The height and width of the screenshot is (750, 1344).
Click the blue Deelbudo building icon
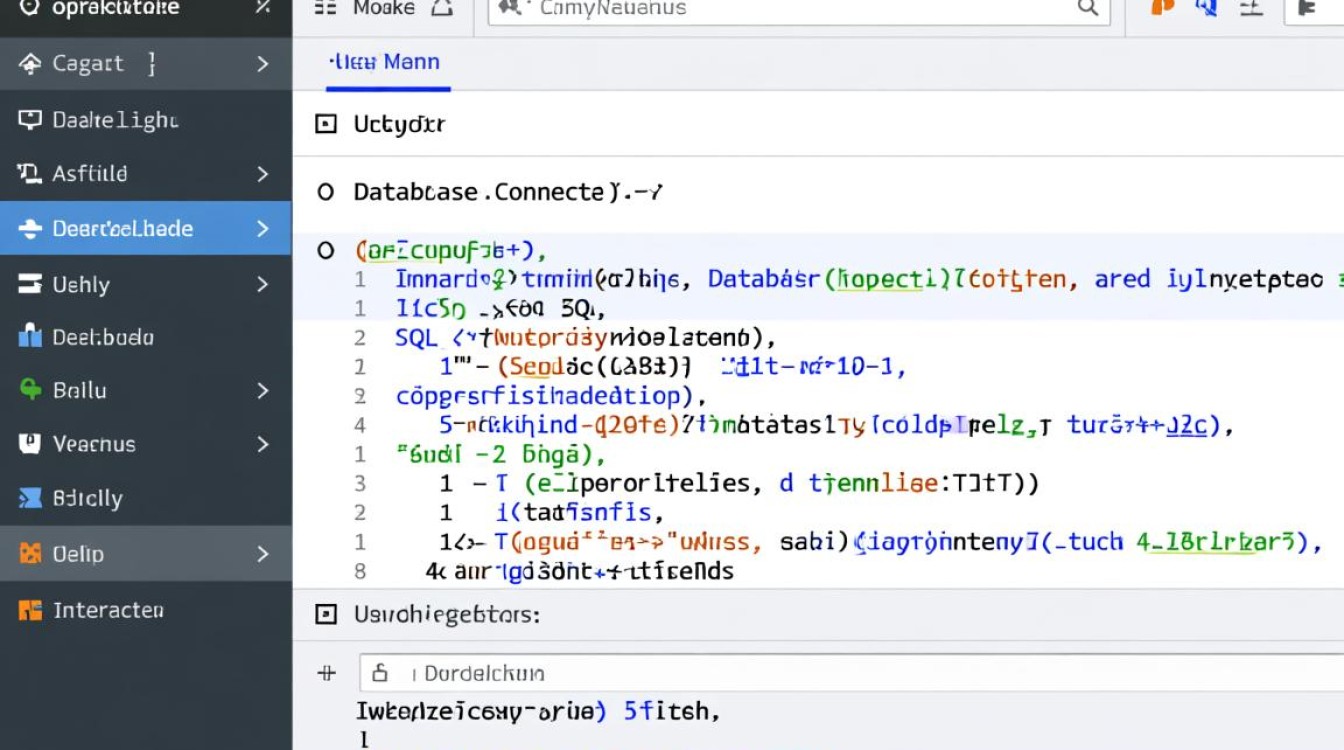(x=30, y=337)
